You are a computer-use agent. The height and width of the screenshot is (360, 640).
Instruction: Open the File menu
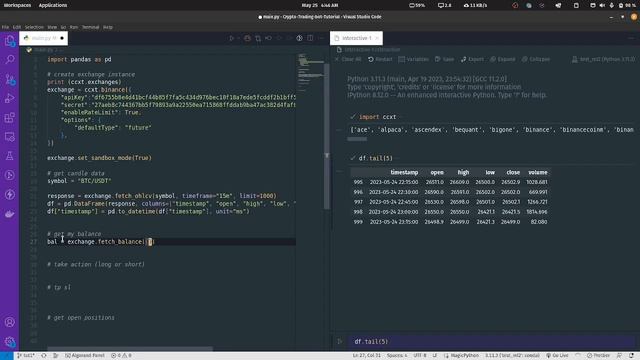pos(5,27)
